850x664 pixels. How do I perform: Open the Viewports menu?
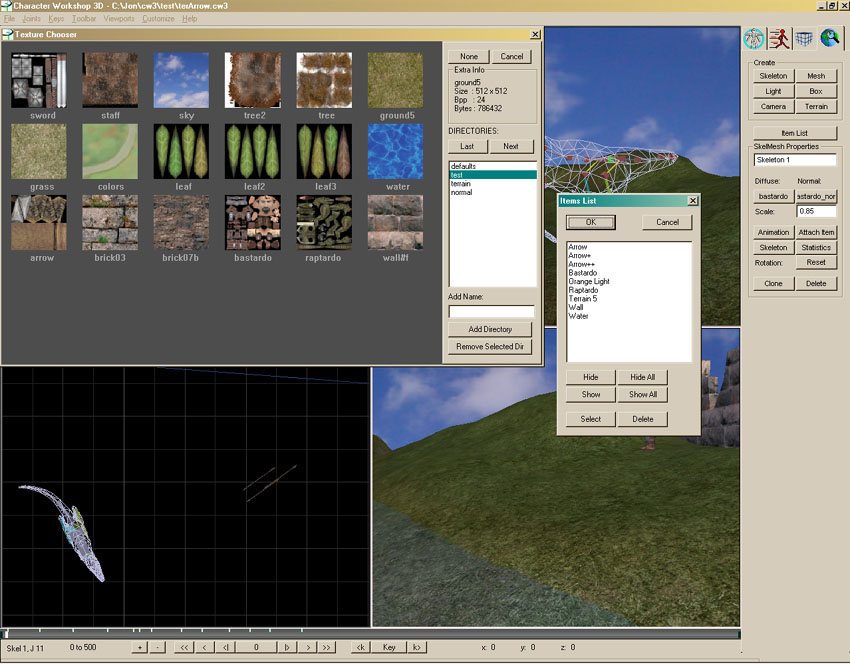(119, 19)
